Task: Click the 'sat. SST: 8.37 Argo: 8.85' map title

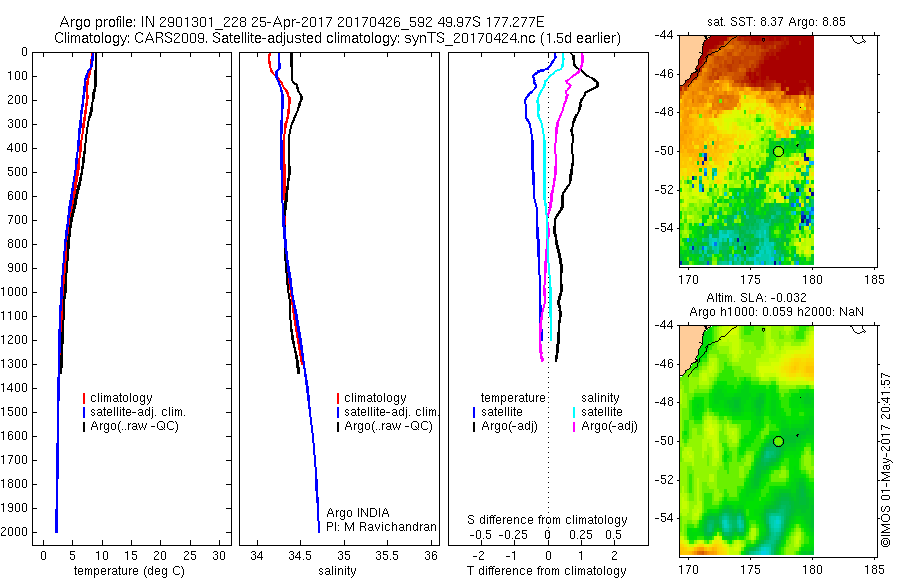Action: 776,22
